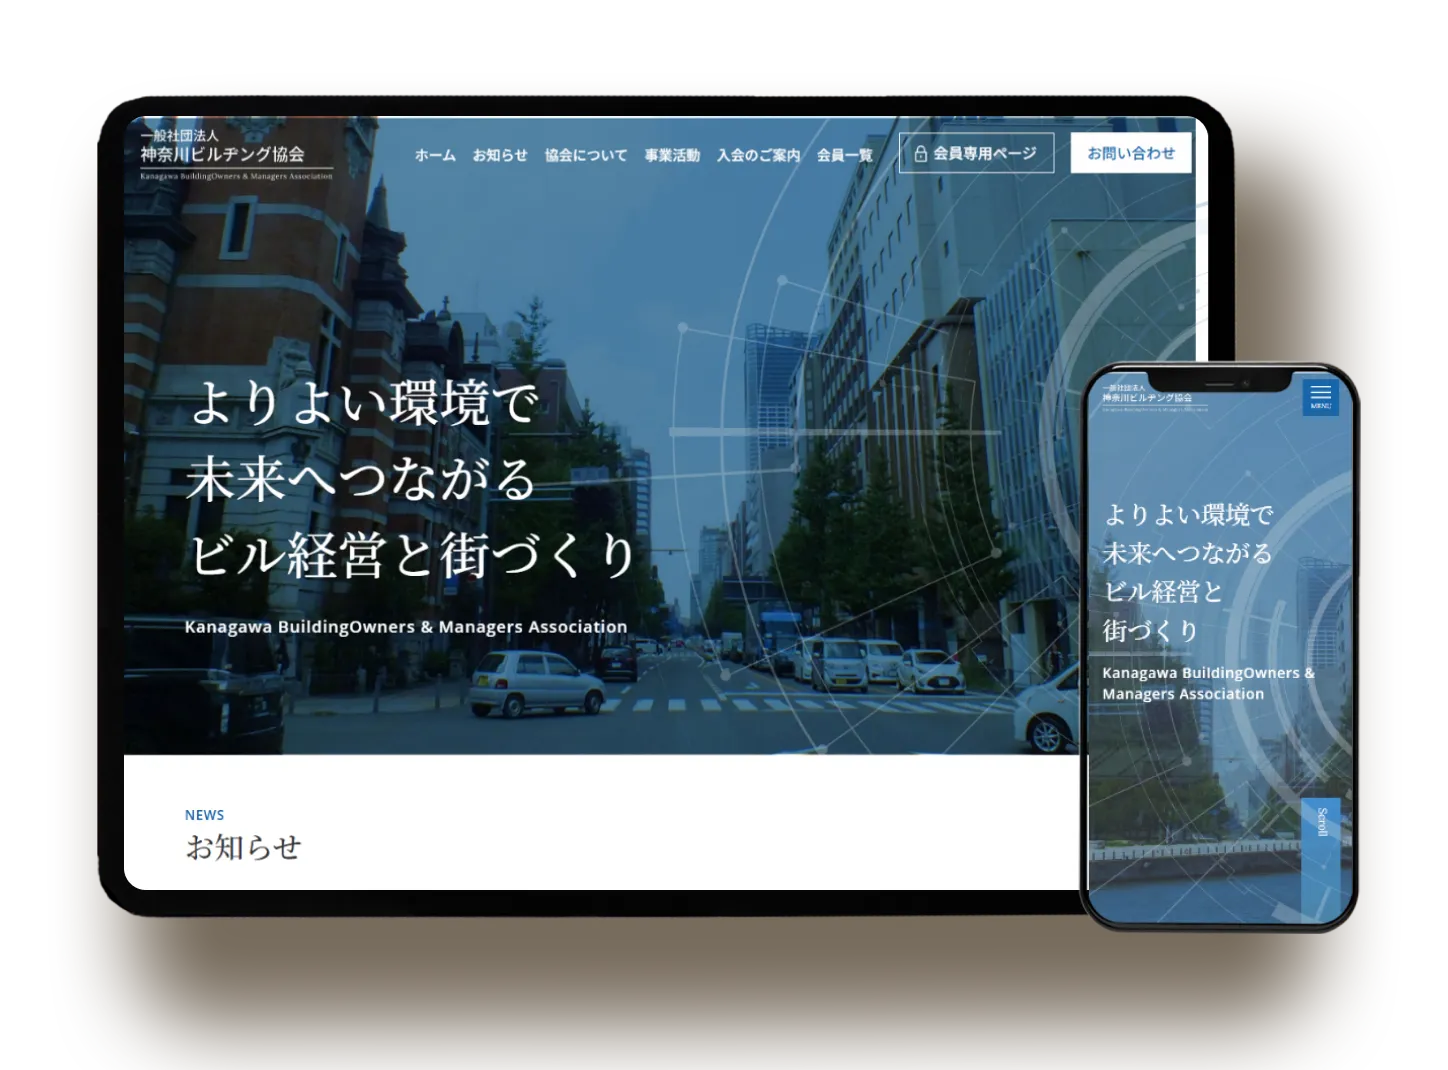
Task: Open the 協会について navigation item
Action: click(x=585, y=155)
